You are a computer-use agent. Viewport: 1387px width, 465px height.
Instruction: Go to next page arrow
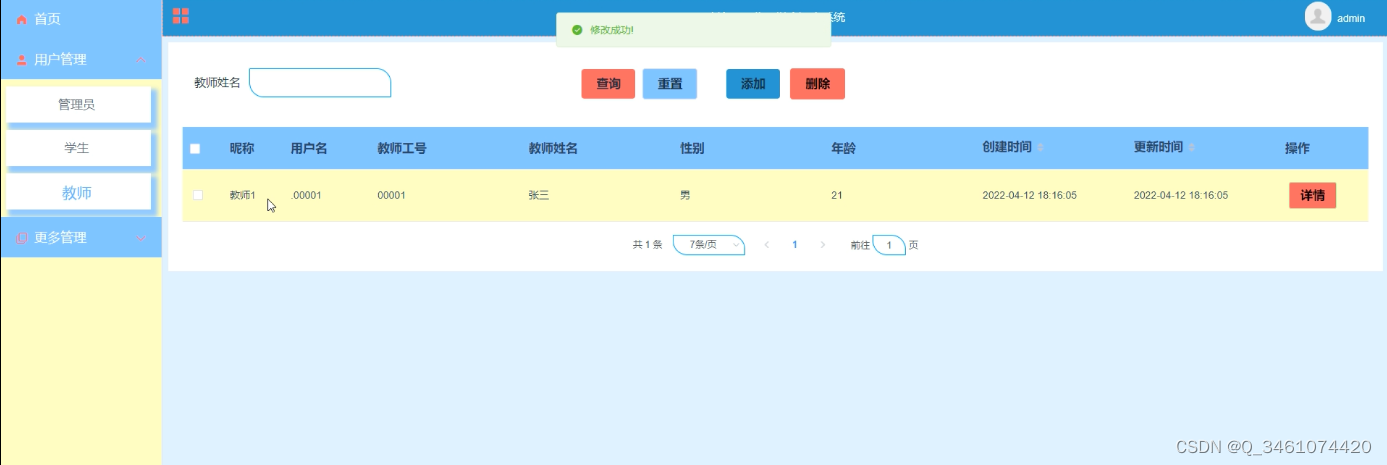click(823, 245)
